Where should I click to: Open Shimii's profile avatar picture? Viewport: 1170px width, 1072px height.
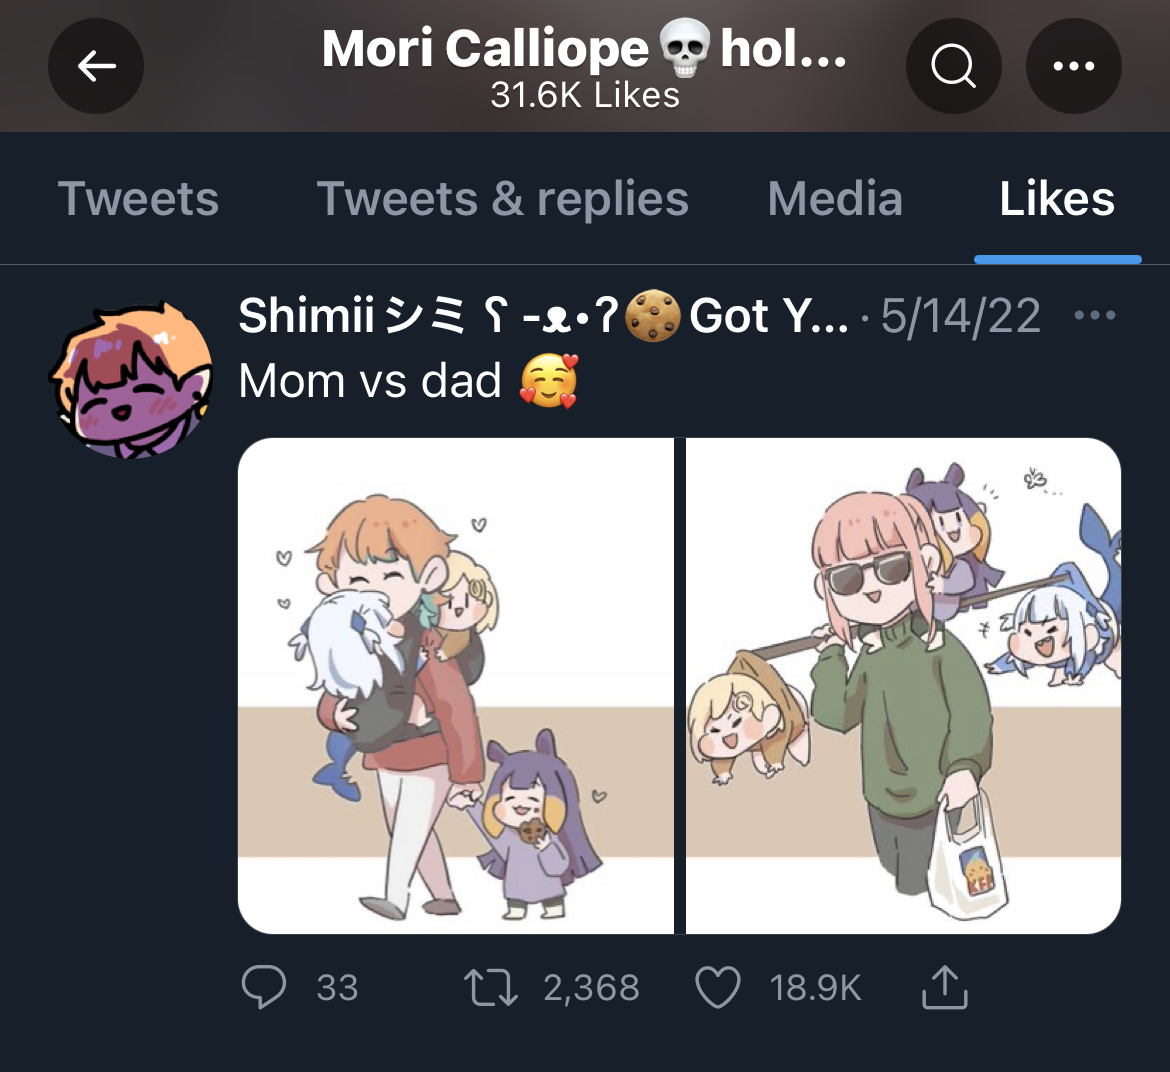[x=132, y=379]
